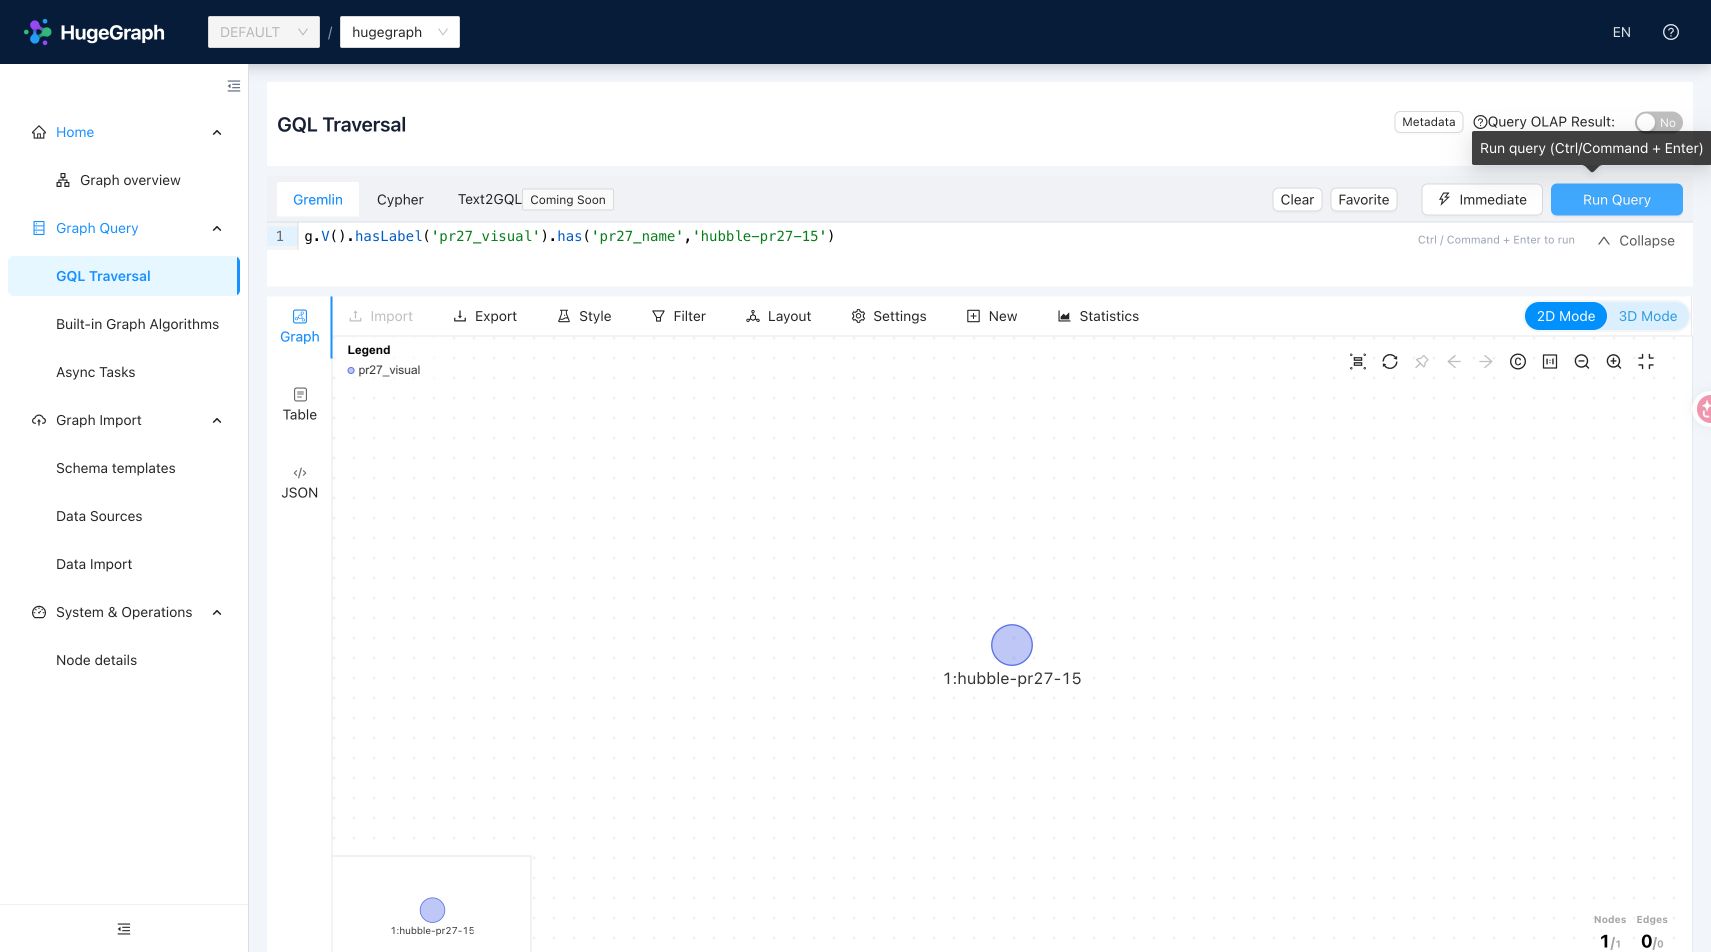Click the Metadata button
This screenshot has width=1711, height=952.
click(1429, 122)
